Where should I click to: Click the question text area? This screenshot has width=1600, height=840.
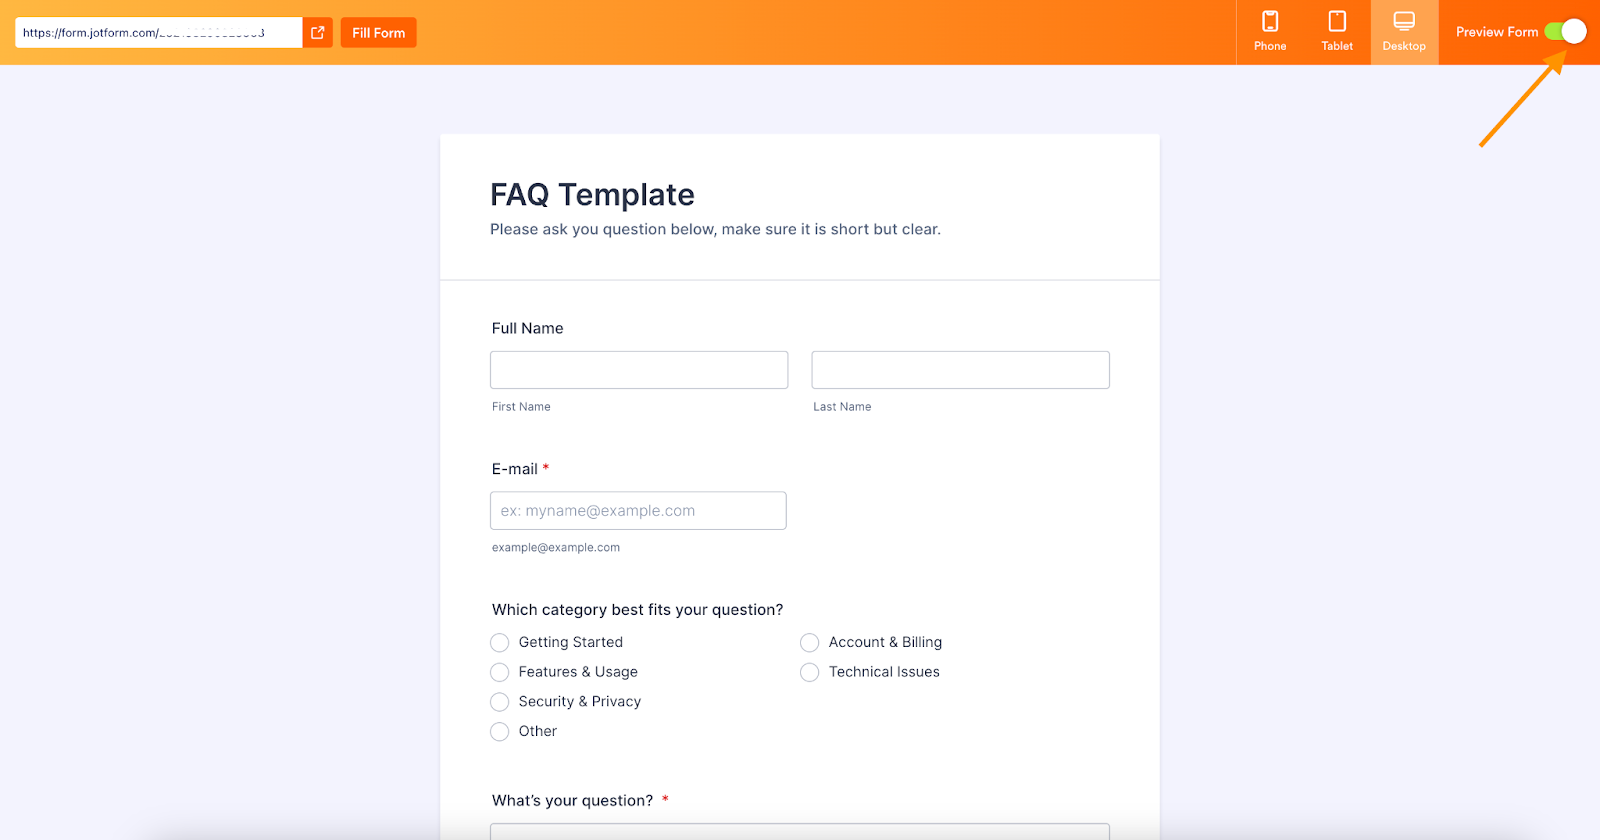point(800,831)
